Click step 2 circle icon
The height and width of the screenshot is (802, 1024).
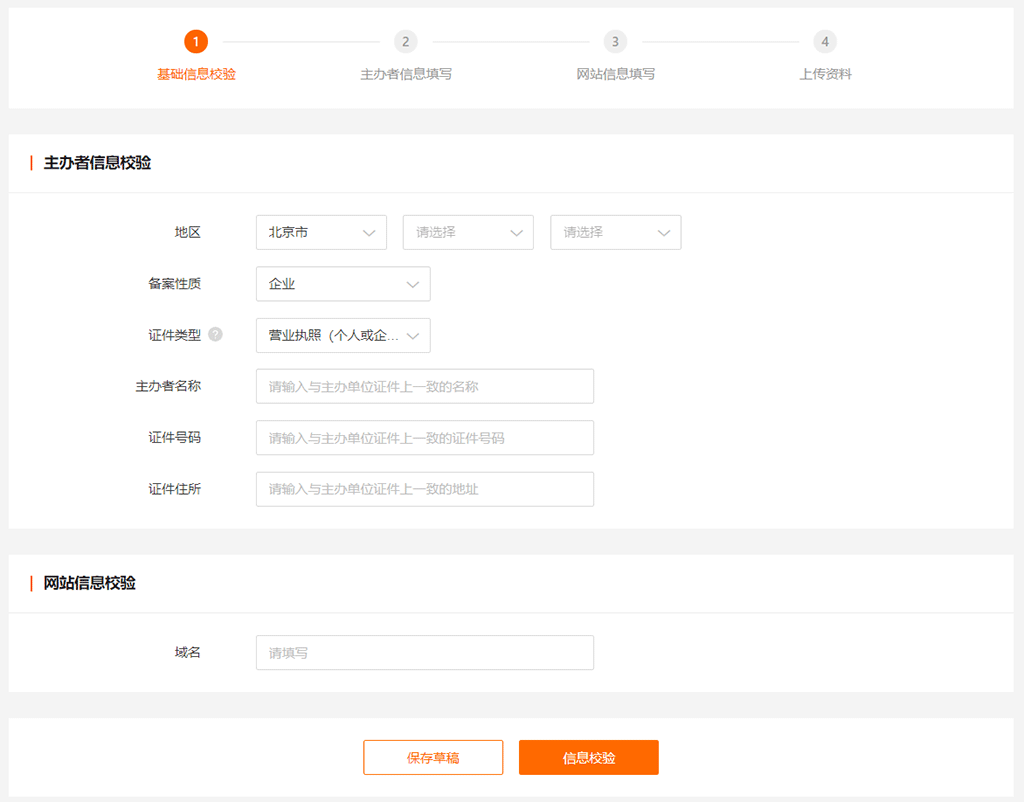(x=405, y=41)
